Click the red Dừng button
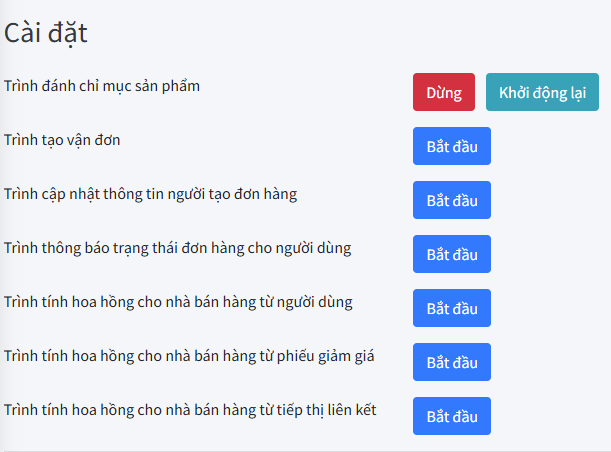611x452 pixels. 443,92
